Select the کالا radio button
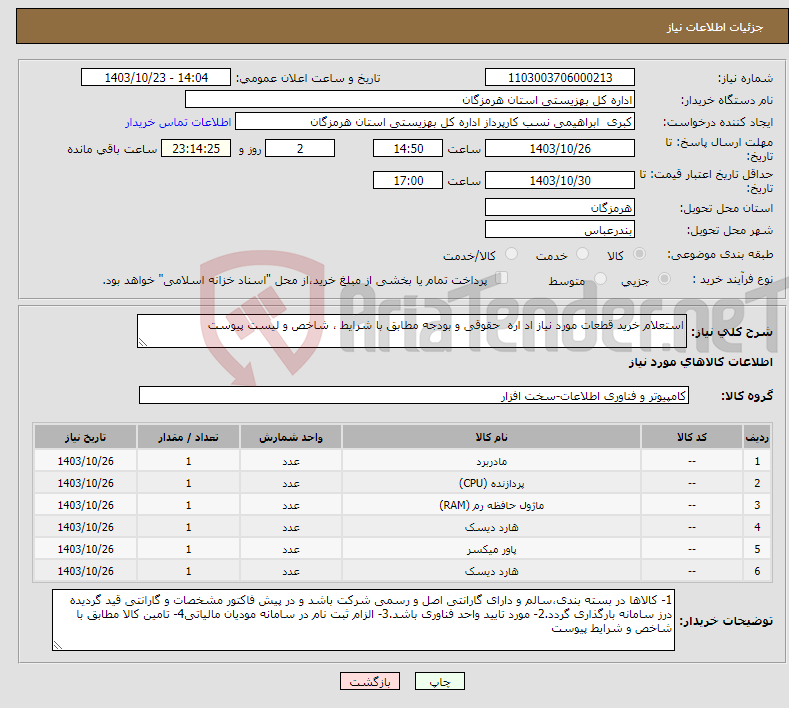 [639, 254]
